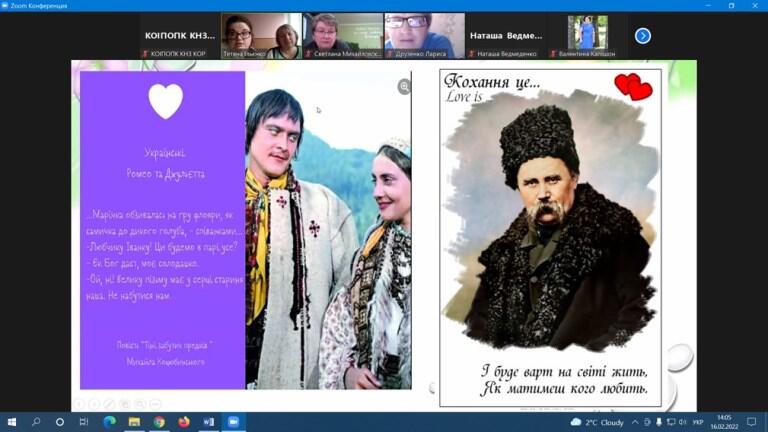Close the Zoom conference window
Screen dimensions: 768x432
(x=755, y=5)
